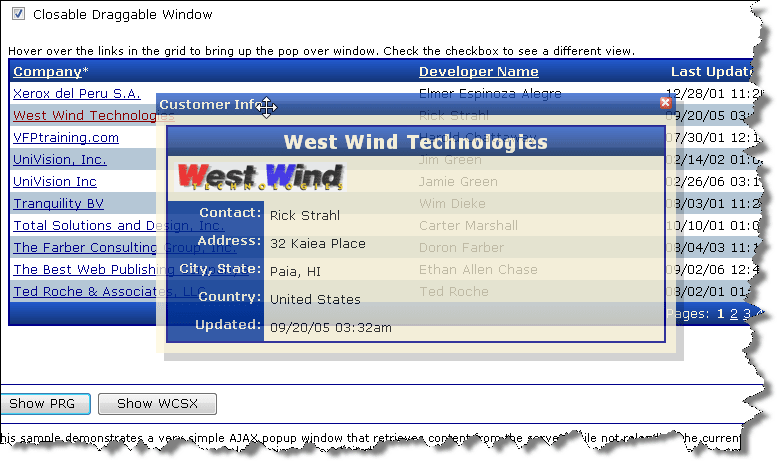Open the West Wind Technologies company link
The width and height of the screenshot is (777, 461).
(x=94, y=115)
